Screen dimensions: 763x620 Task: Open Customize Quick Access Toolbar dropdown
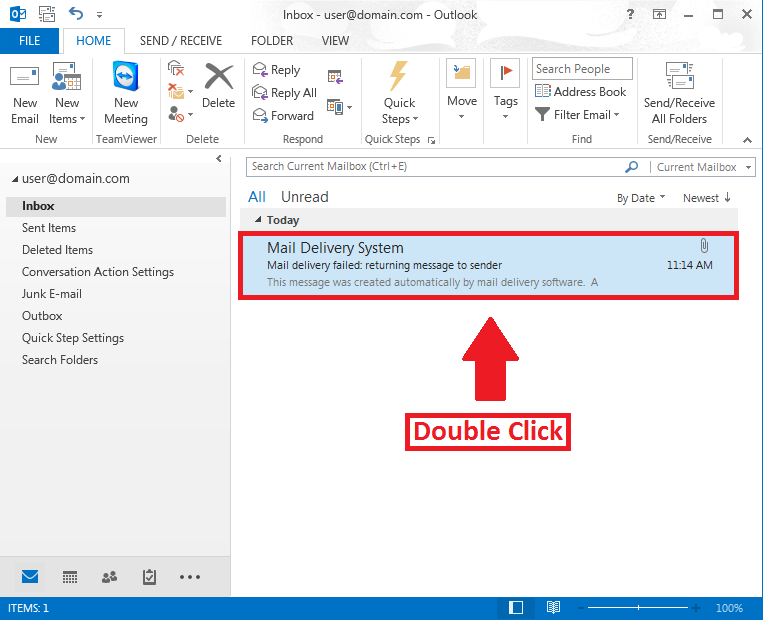(99, 15)
